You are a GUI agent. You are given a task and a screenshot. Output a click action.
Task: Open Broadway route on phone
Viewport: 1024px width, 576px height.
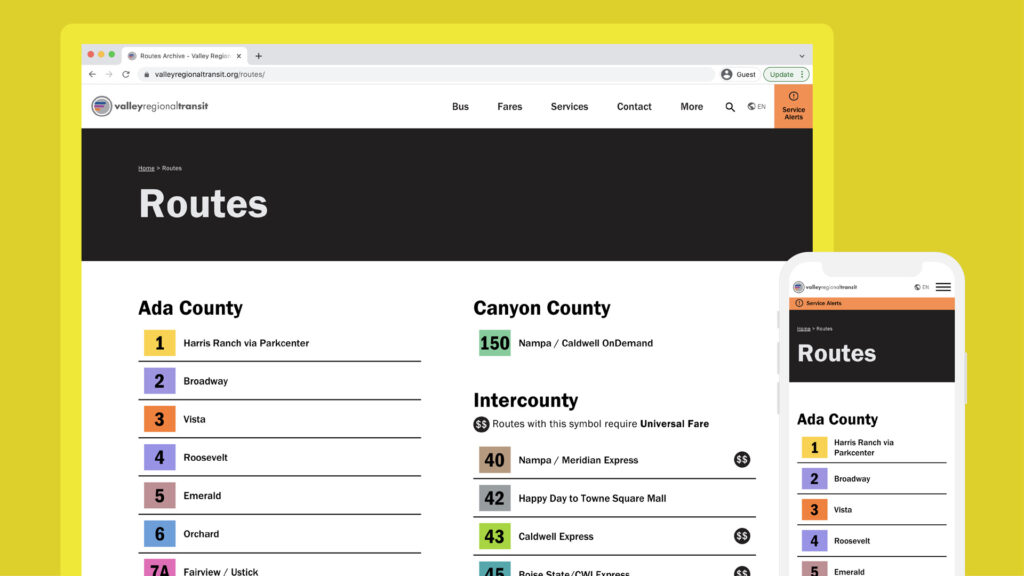point(852,479)
